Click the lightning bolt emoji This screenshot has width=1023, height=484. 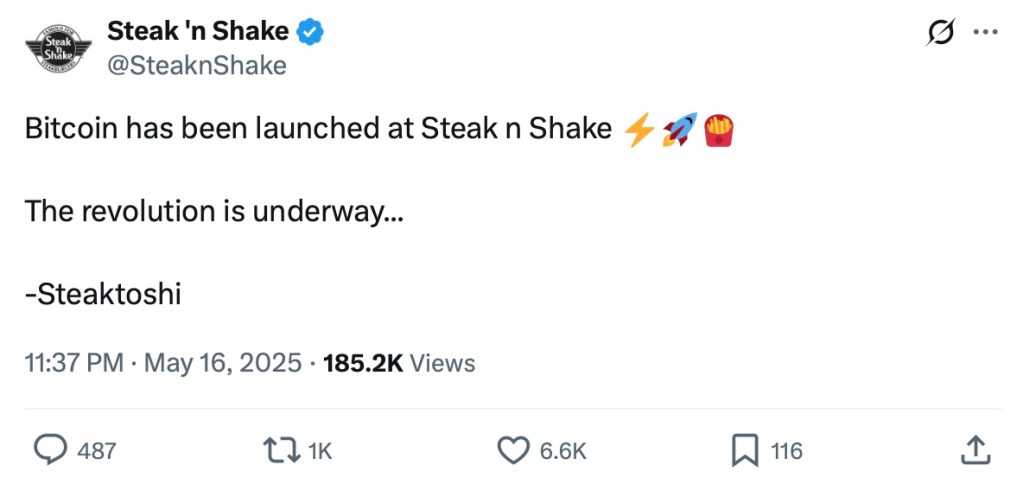tap(638, 130)
